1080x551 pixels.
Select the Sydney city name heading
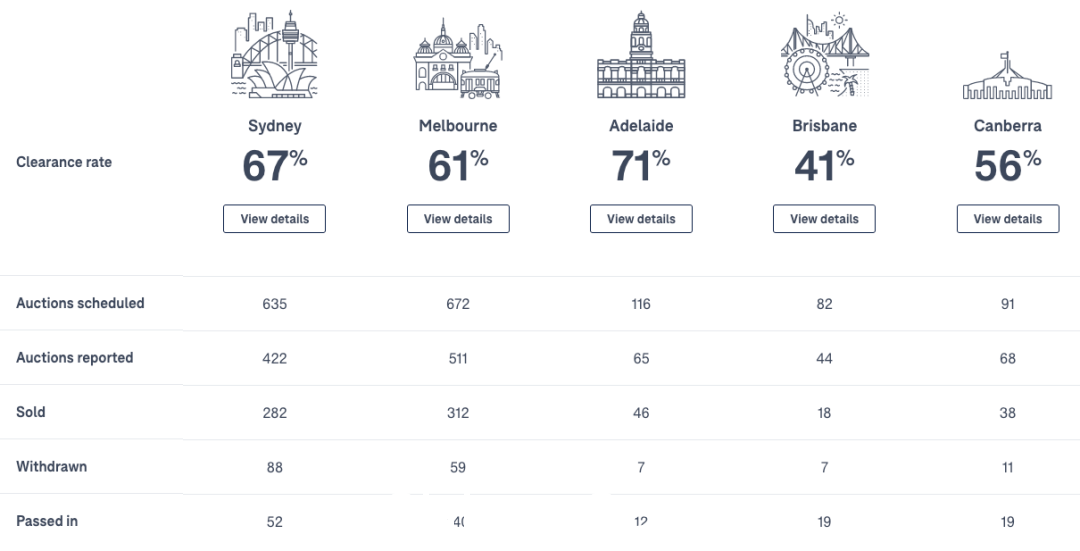tap(275, 126)
